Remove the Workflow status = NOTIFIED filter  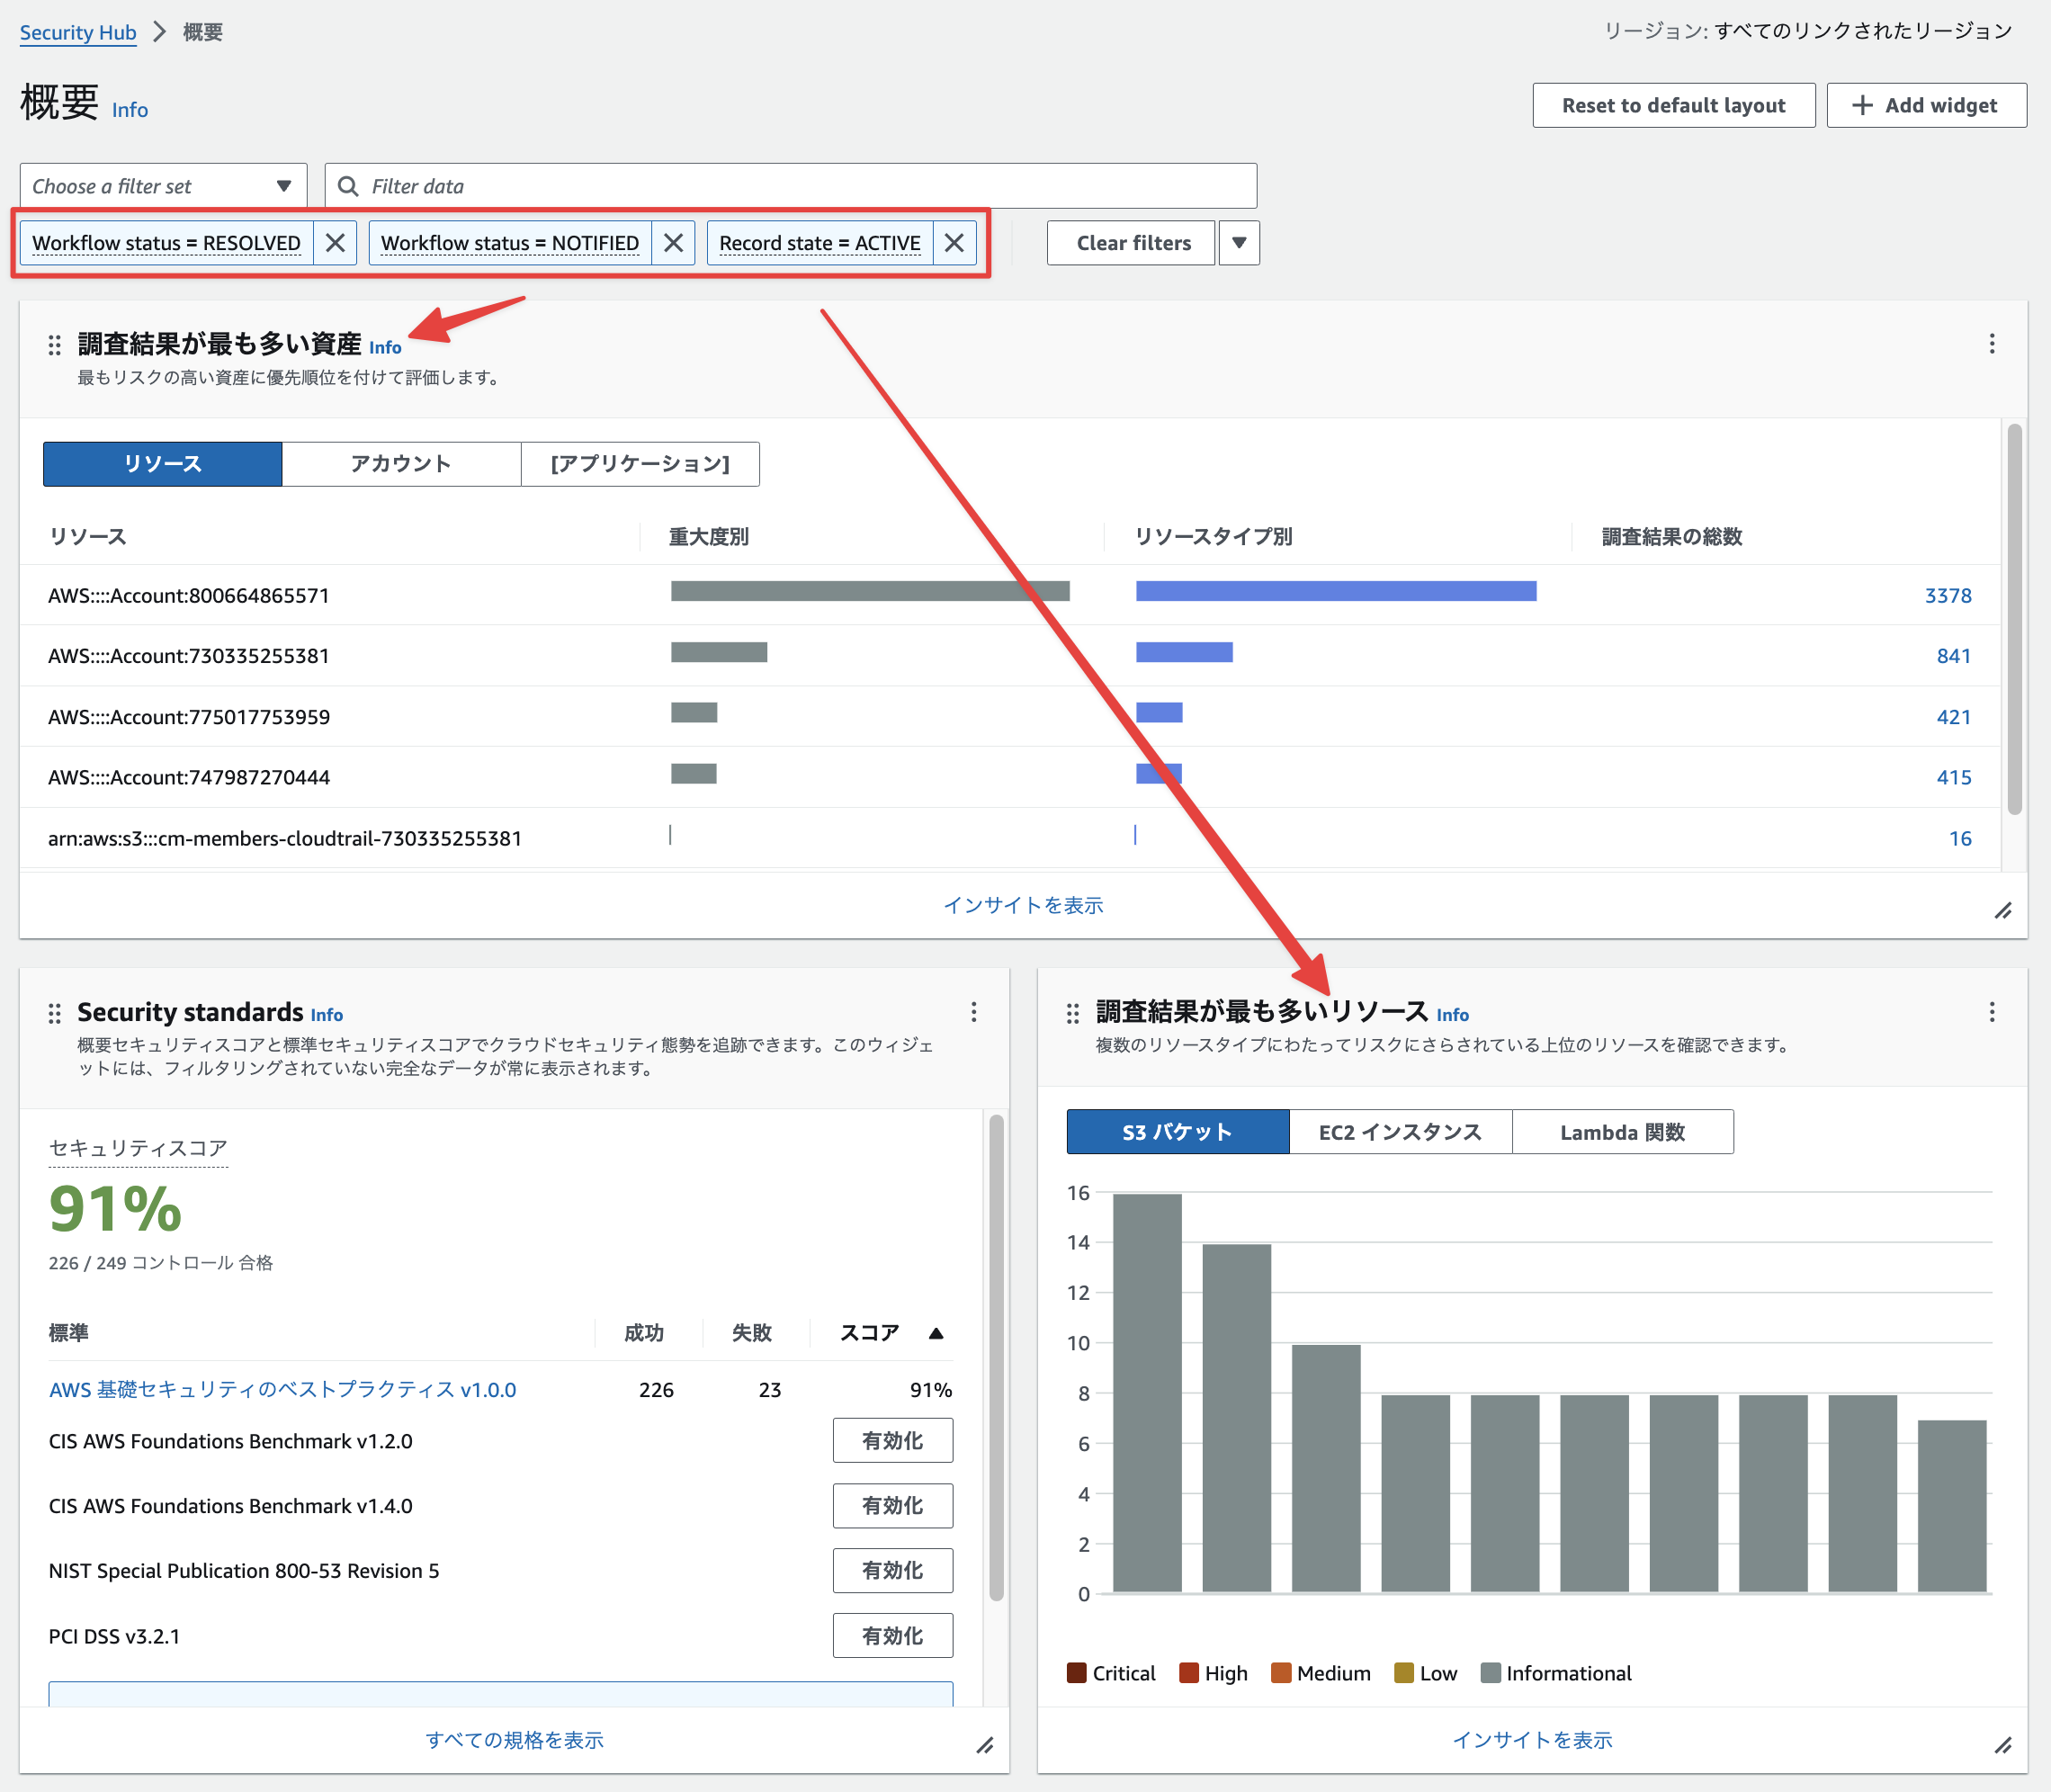[673, 243]
